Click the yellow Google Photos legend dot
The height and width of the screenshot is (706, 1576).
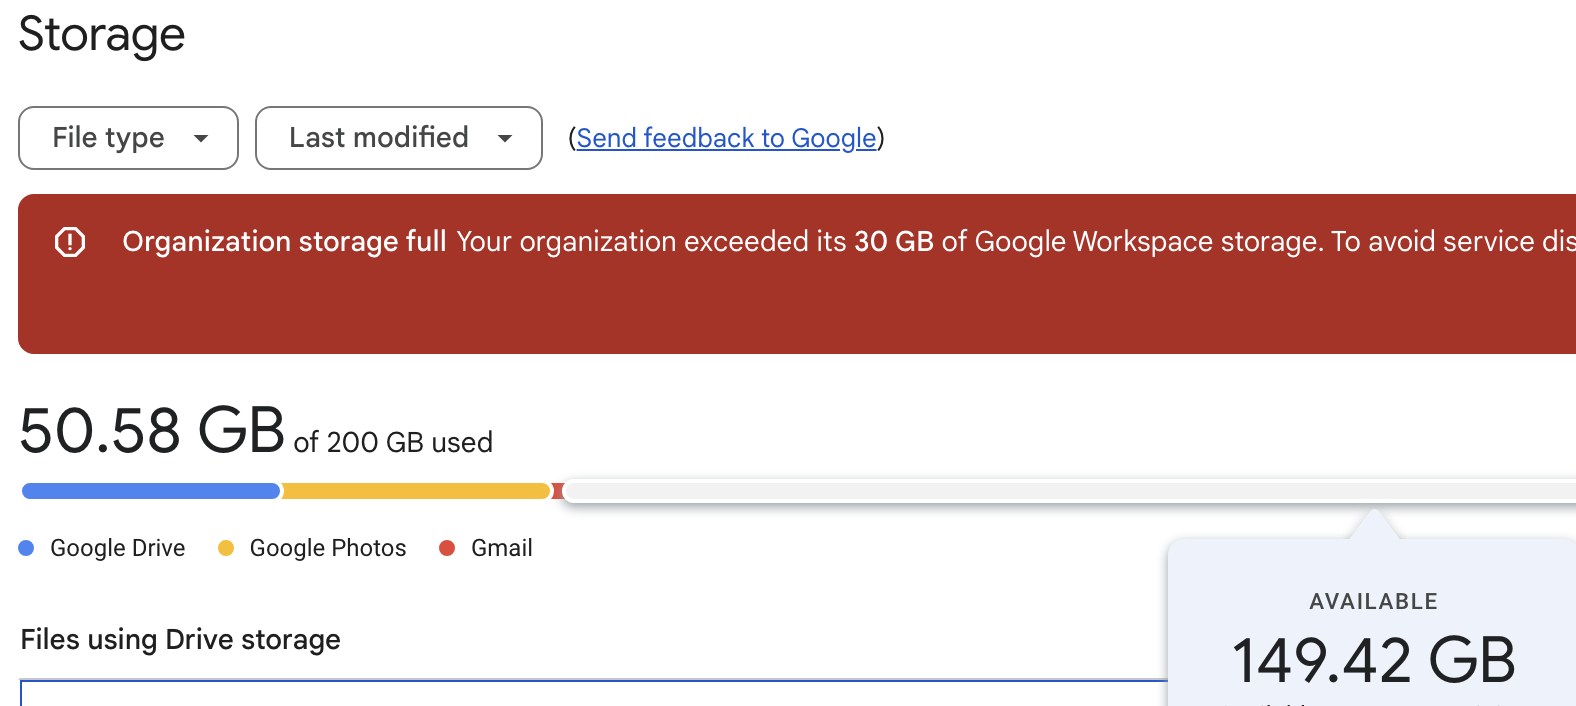[226, 548]
